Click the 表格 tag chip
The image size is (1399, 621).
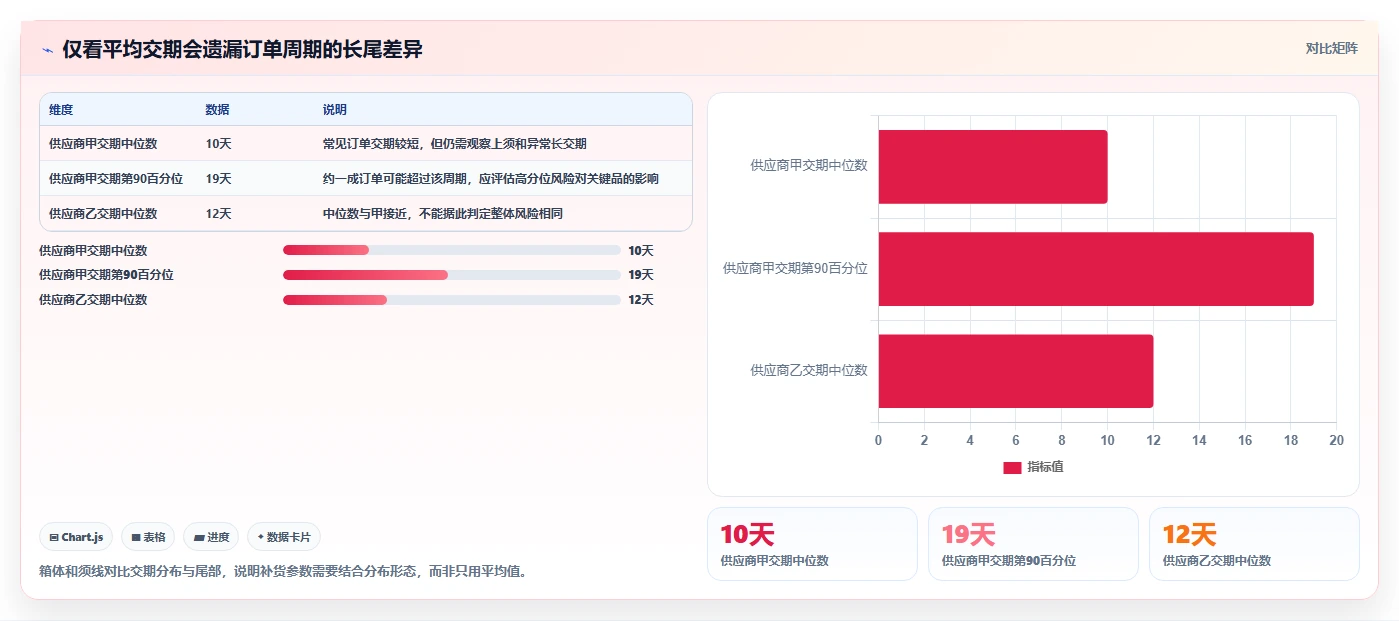(148, 537)
